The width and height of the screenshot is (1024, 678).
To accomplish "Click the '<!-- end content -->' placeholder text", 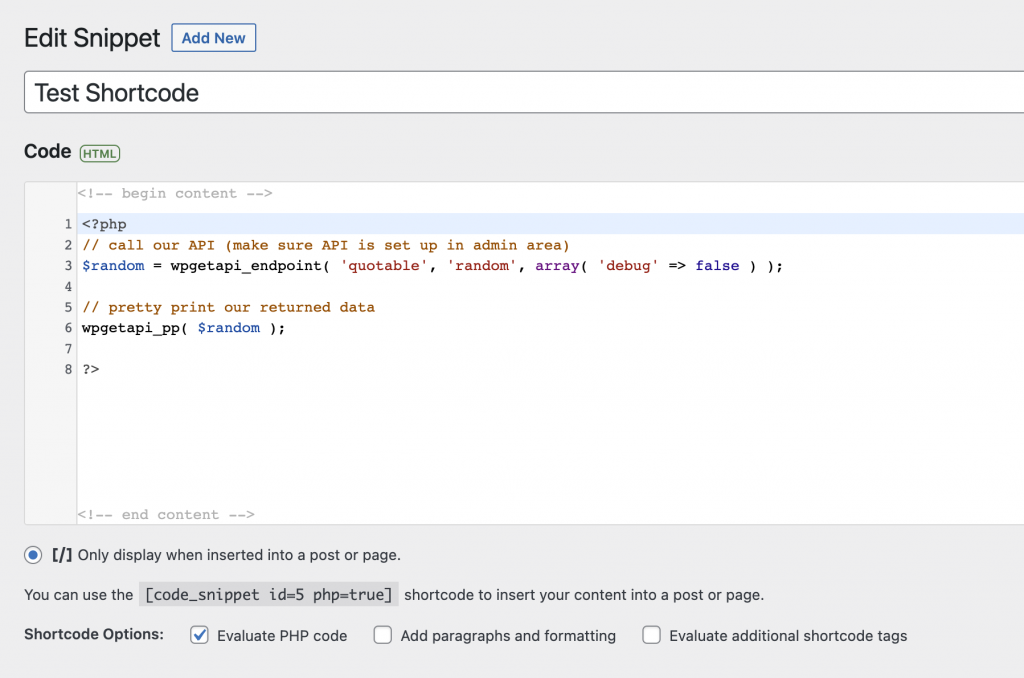I will 166,515.
